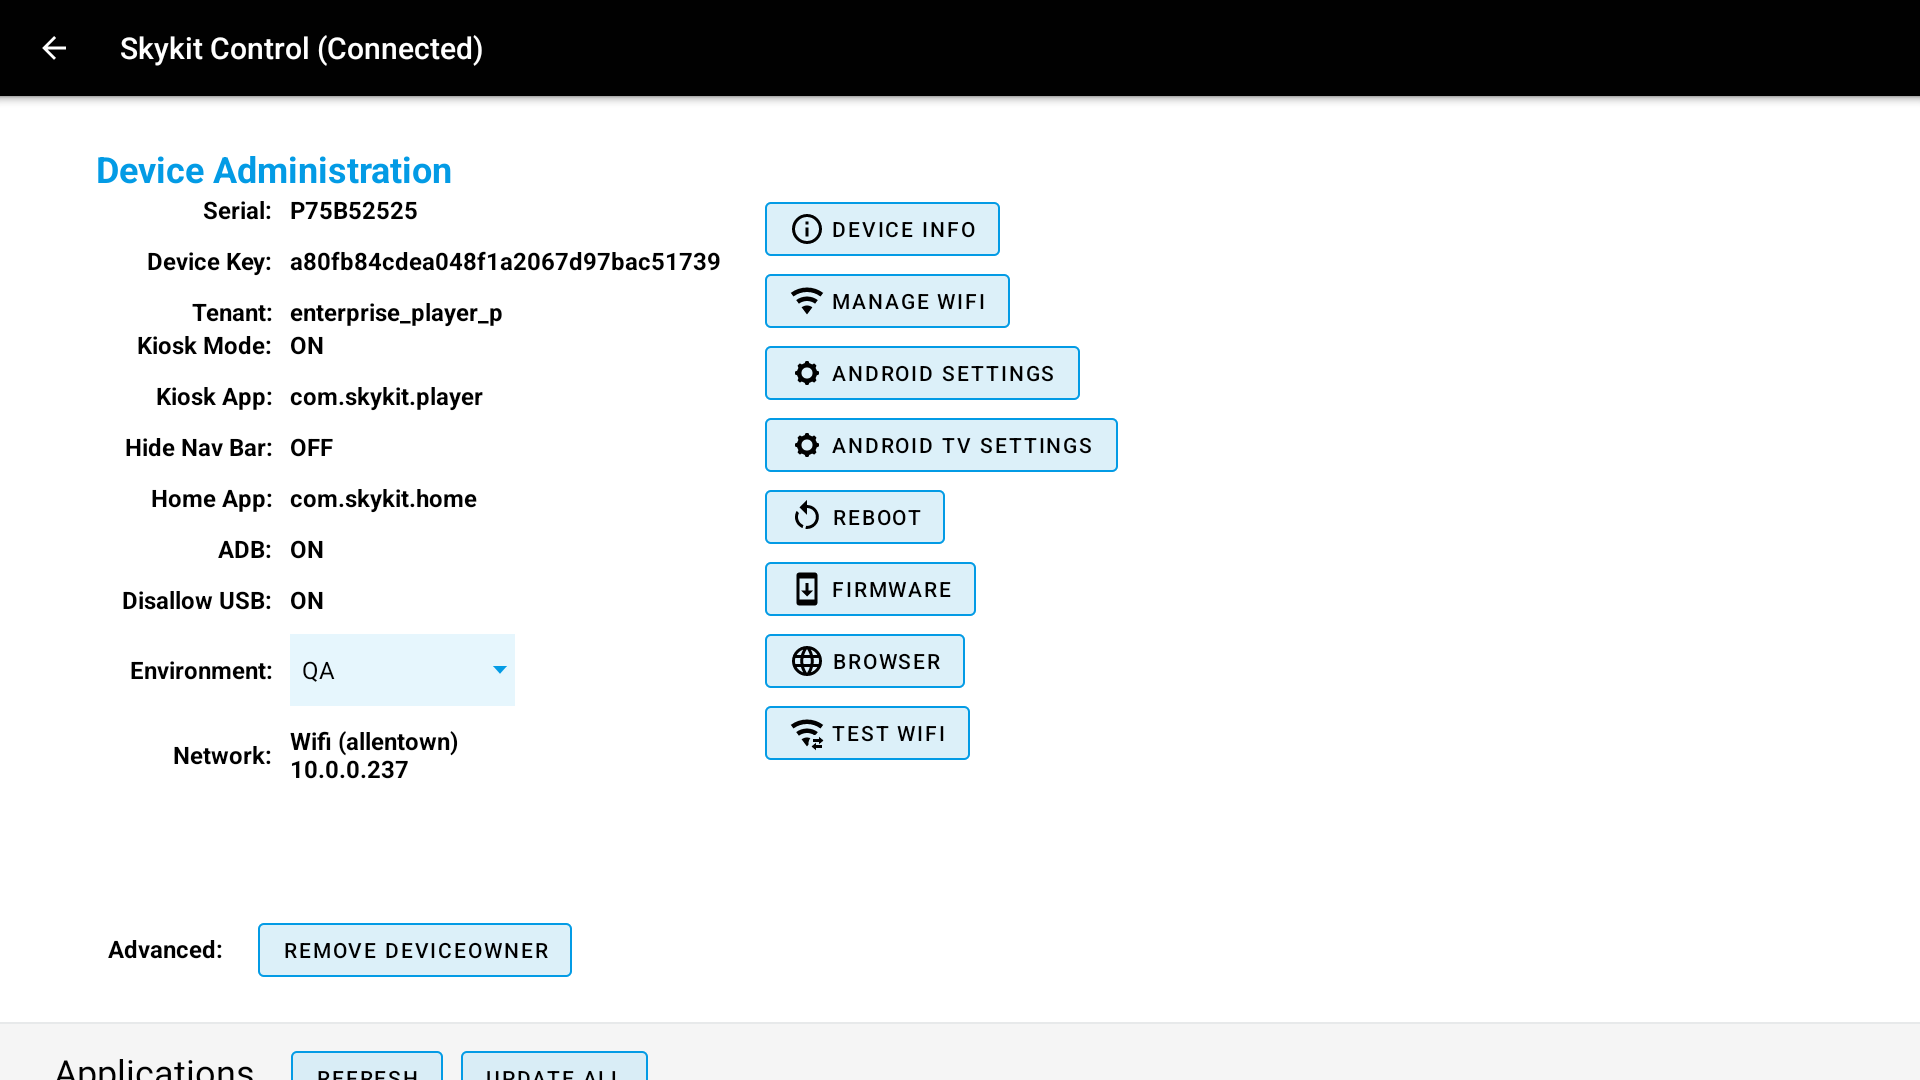Click the Advanced label
The width and height of the screenshot is (1920, 1080).
pos(165,950)
